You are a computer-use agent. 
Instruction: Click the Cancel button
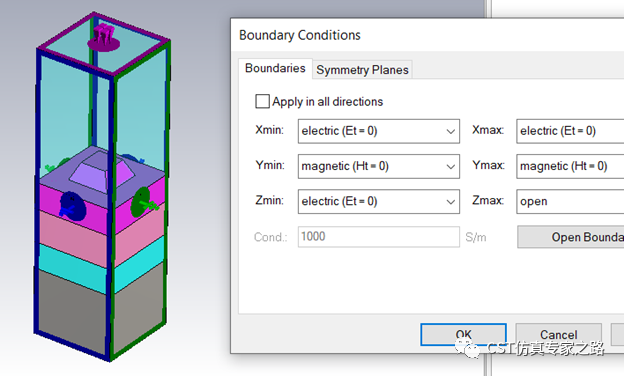tap(558, 335)
